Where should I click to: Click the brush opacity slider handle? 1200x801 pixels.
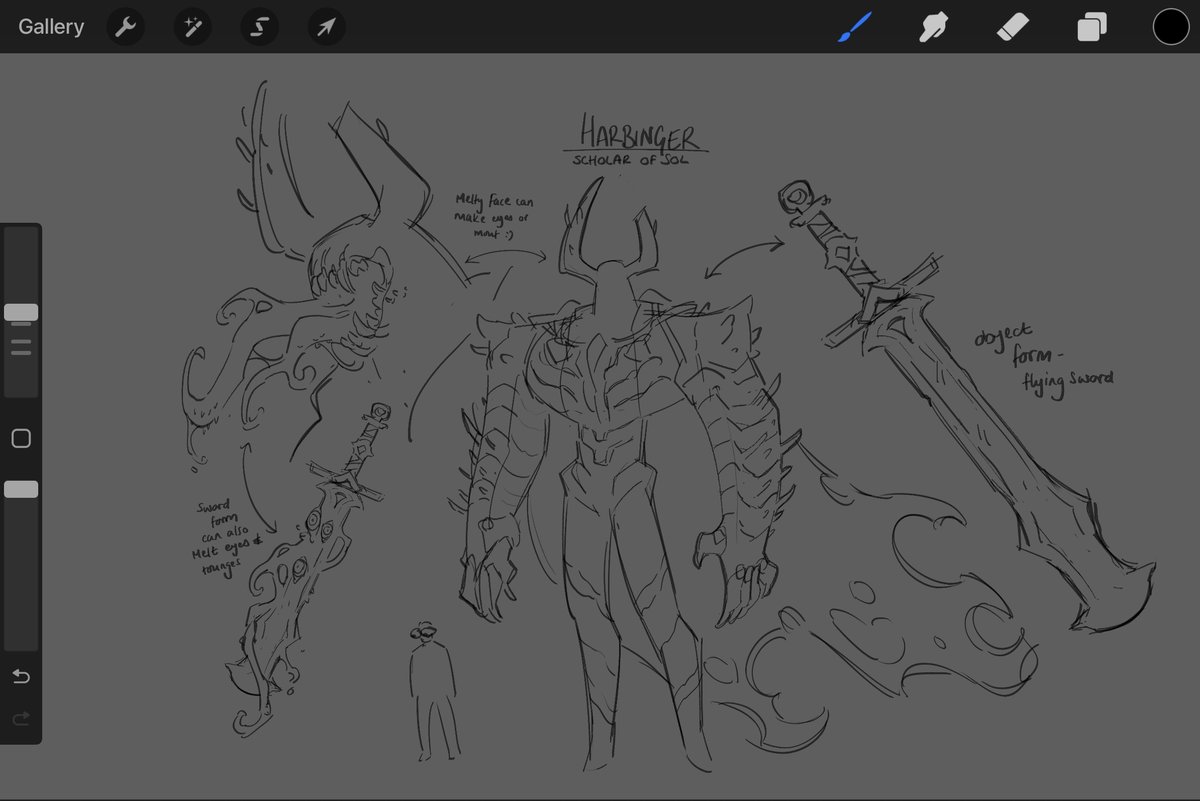21,489
